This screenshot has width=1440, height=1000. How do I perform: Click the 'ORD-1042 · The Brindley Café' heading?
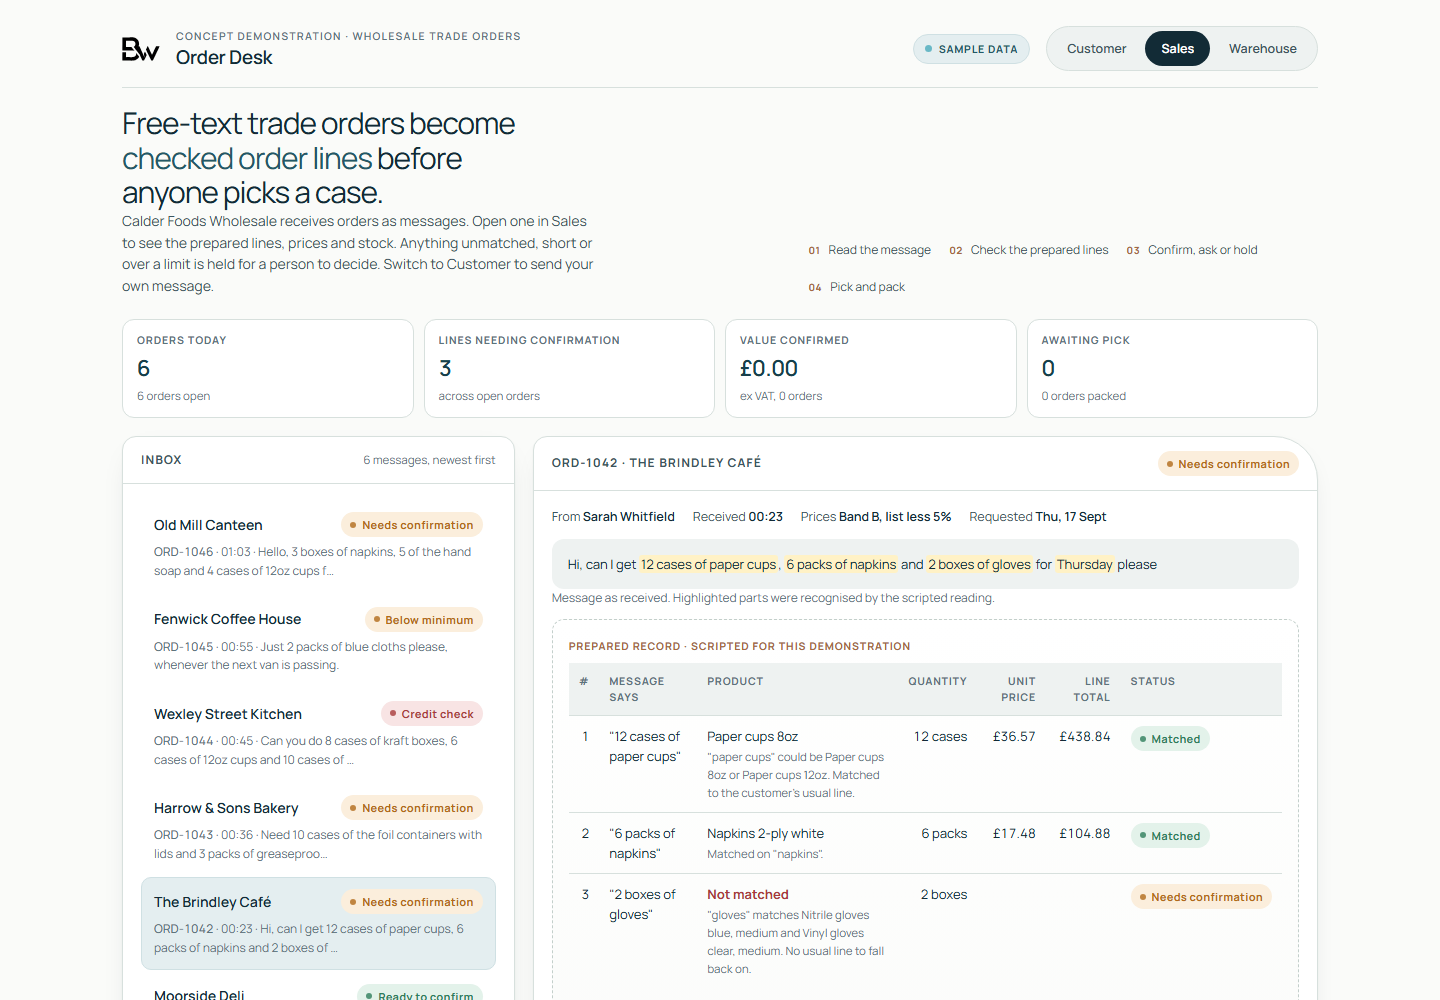656,463
